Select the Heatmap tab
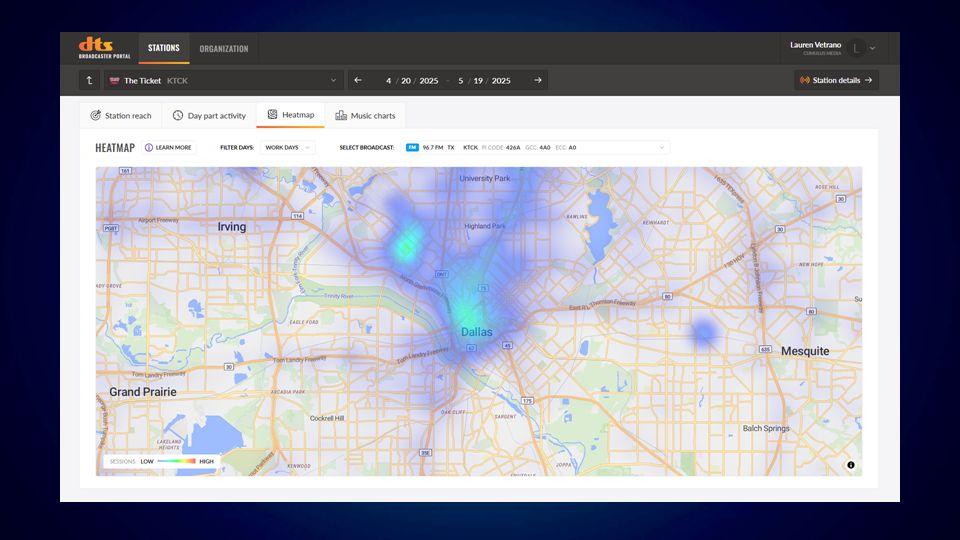The image size is (960, 540). [291, 114]
